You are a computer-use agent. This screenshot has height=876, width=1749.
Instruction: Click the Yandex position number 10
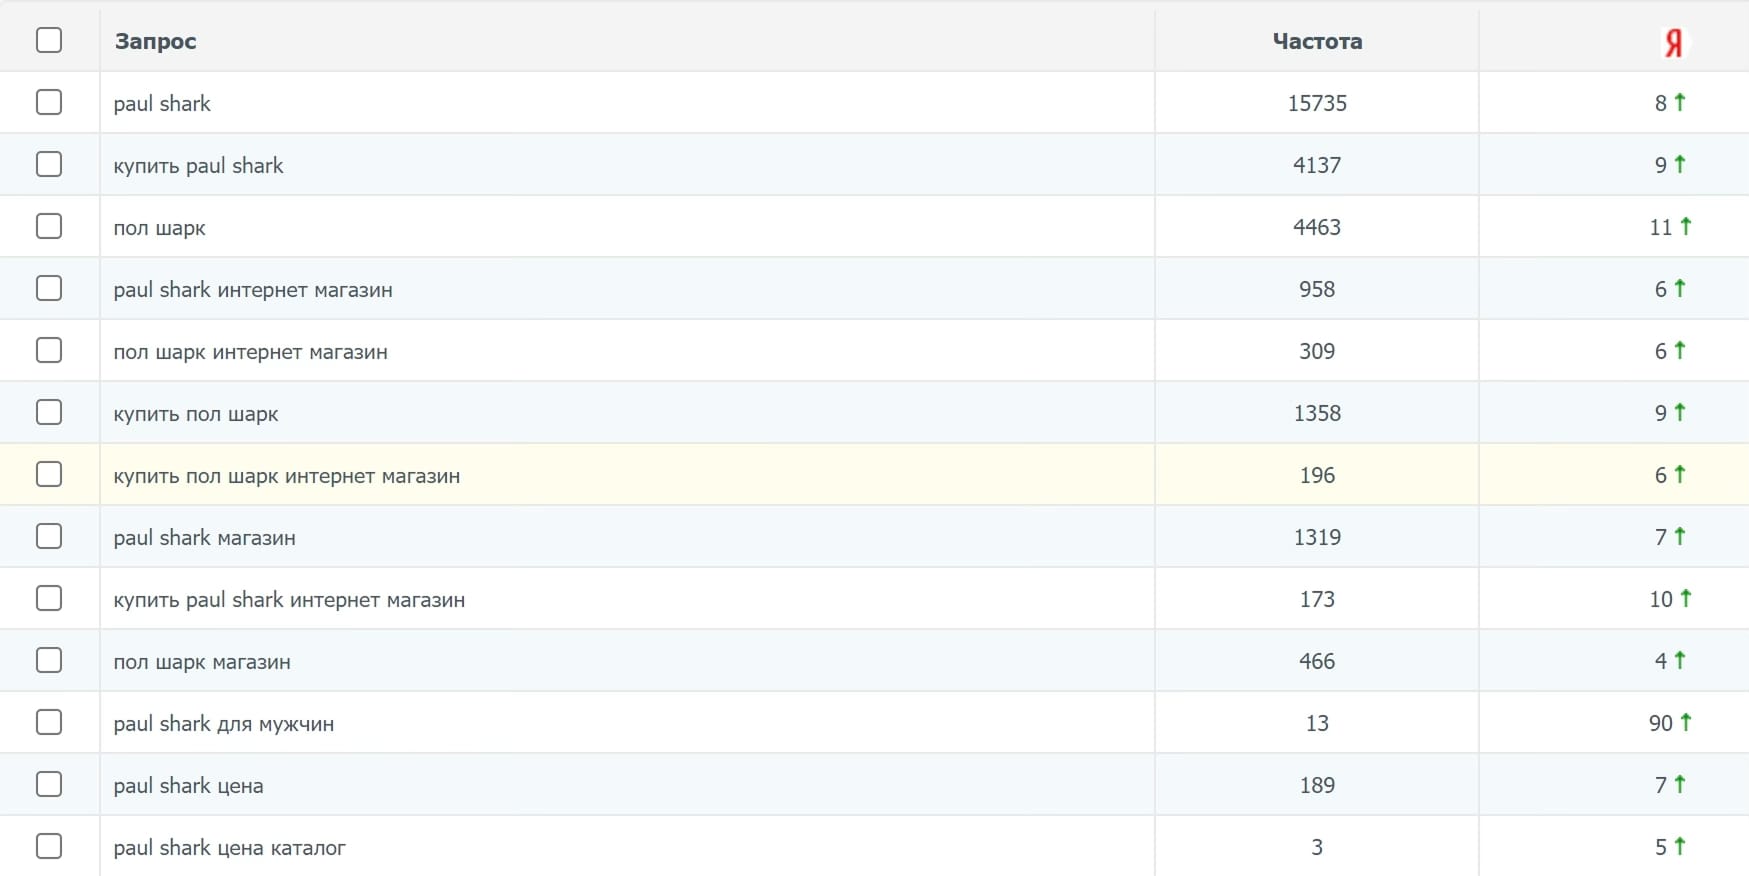pyautogui.click(x=1661, y=599)
